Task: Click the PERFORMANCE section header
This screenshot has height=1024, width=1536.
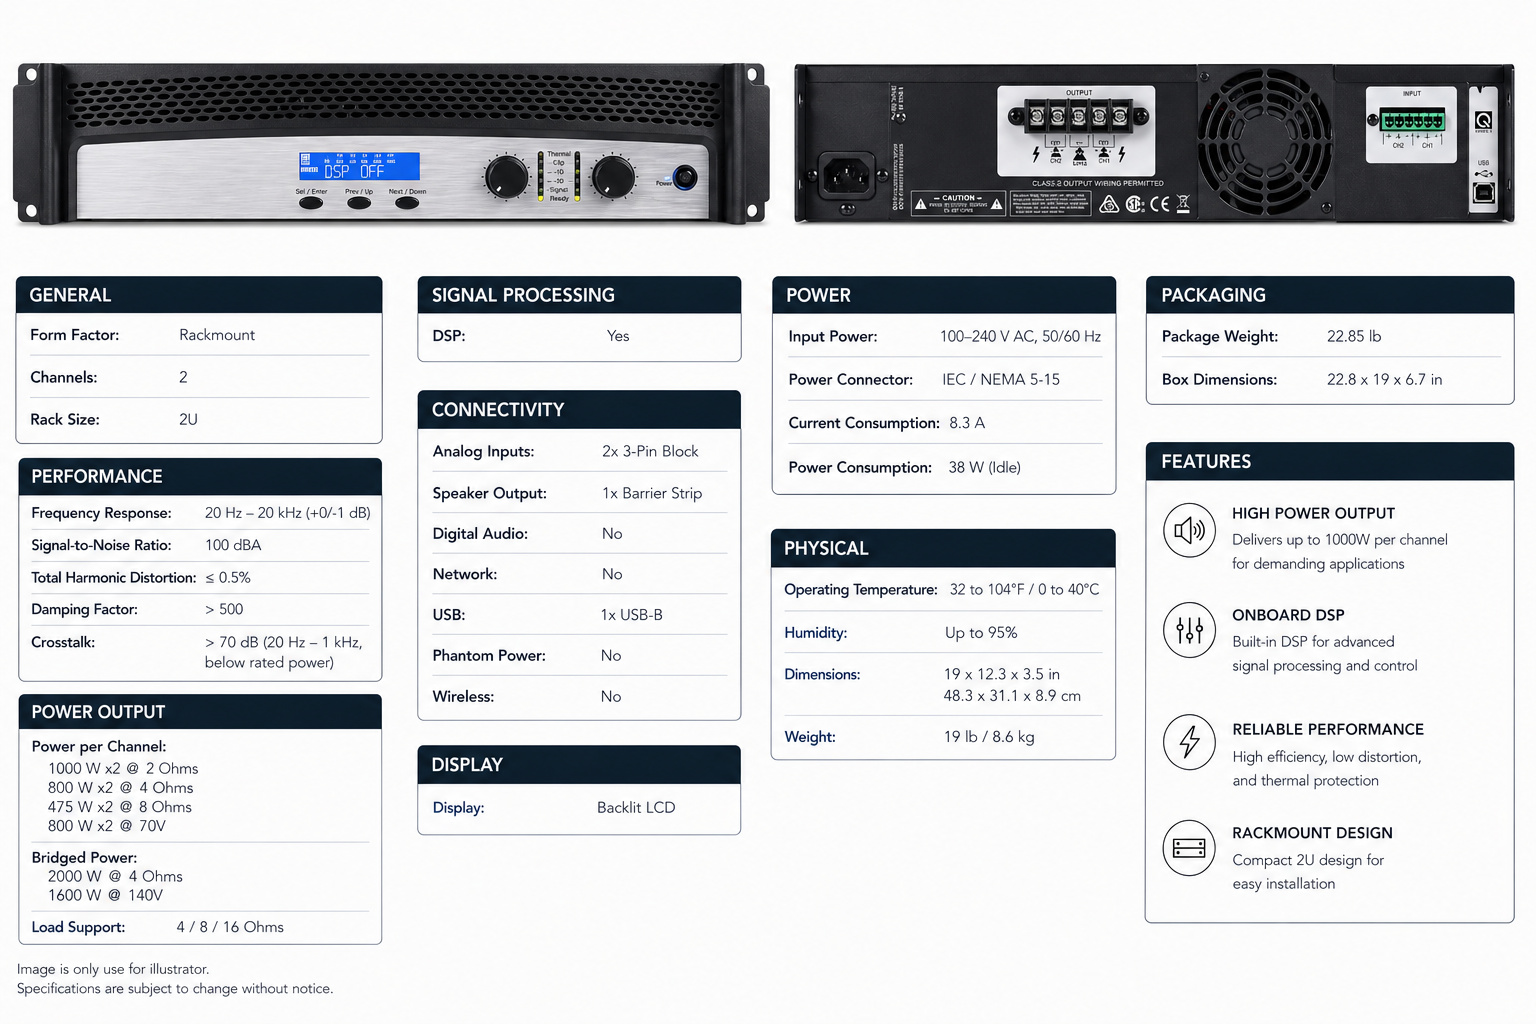Action: pos(200,477)
